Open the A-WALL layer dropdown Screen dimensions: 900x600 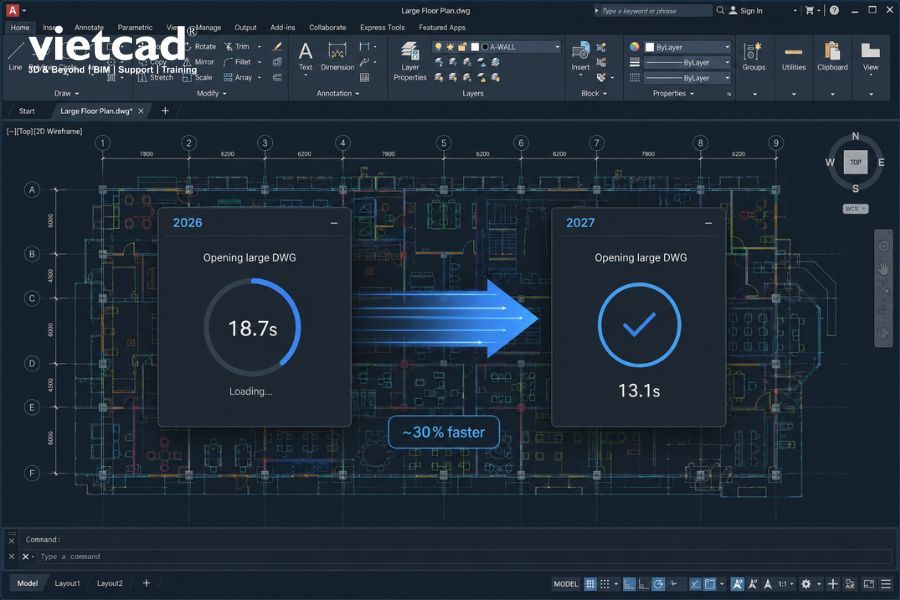pyautogui.click(x=557, y=47)
